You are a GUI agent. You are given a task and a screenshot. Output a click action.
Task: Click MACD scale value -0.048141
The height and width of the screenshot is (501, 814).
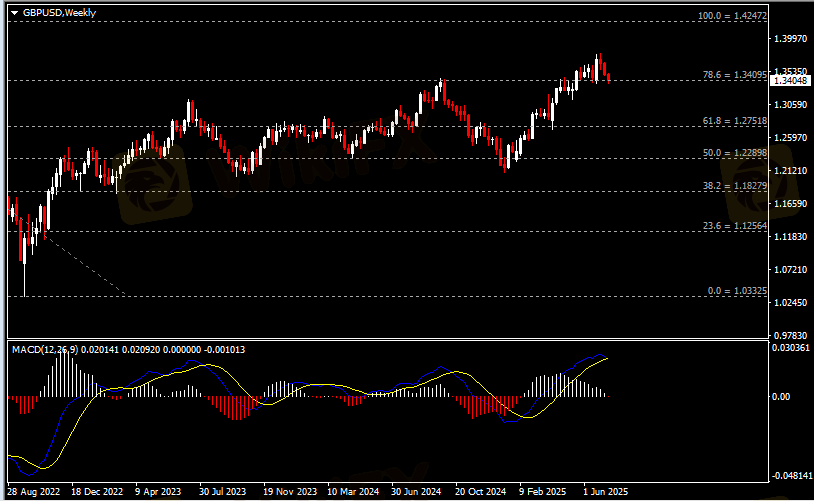791,476
